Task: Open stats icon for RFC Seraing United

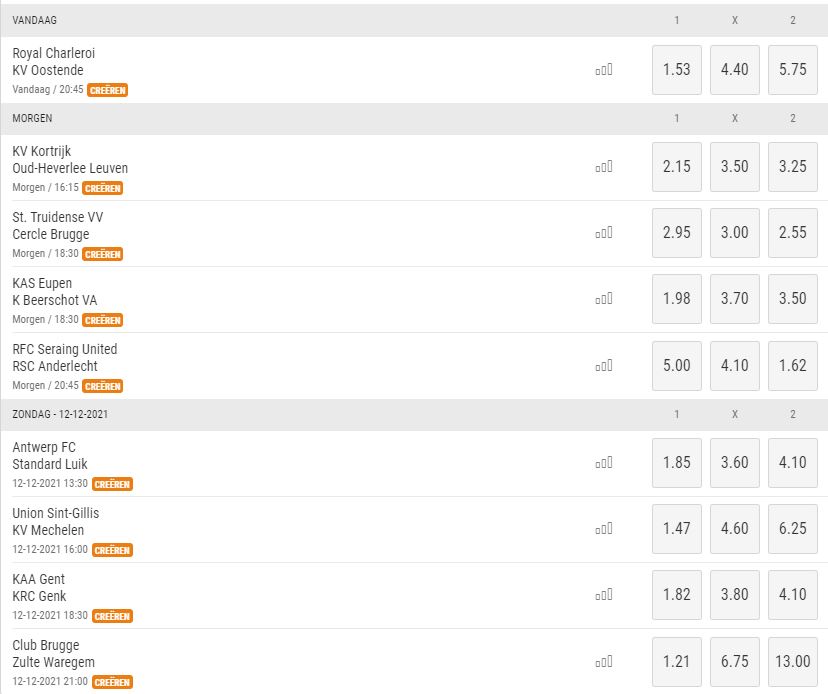Action: pyautogui.click(x=604, y=365)
